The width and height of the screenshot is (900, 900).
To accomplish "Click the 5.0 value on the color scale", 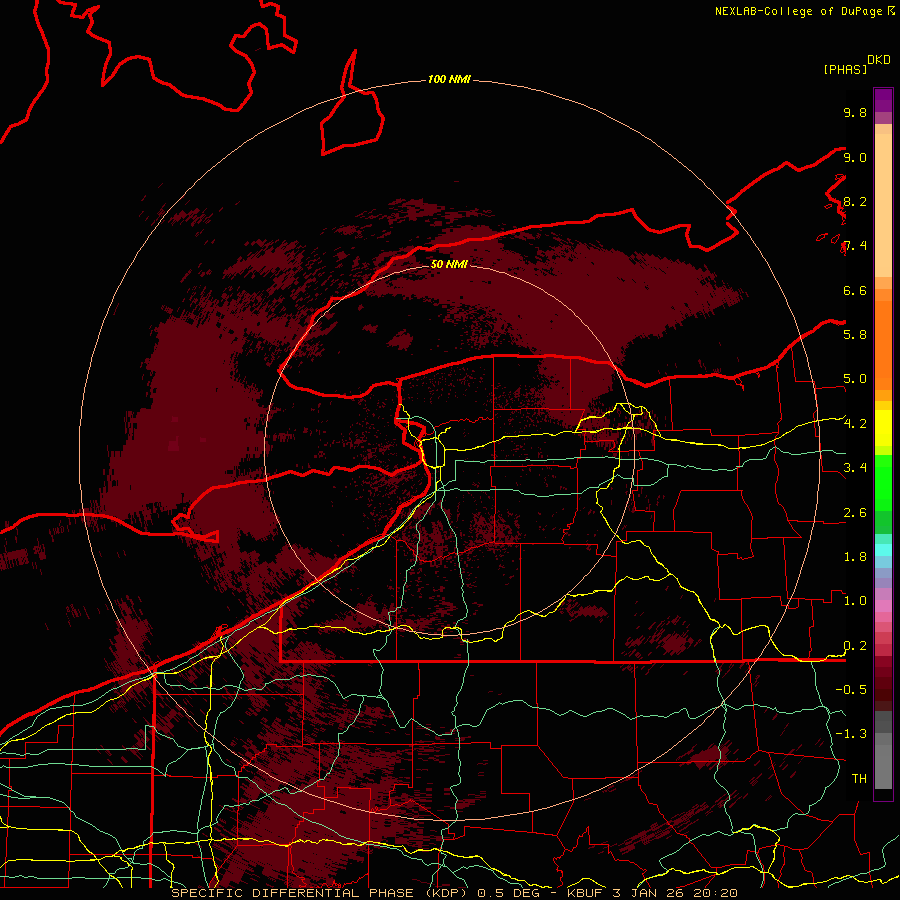I will 855,379.
